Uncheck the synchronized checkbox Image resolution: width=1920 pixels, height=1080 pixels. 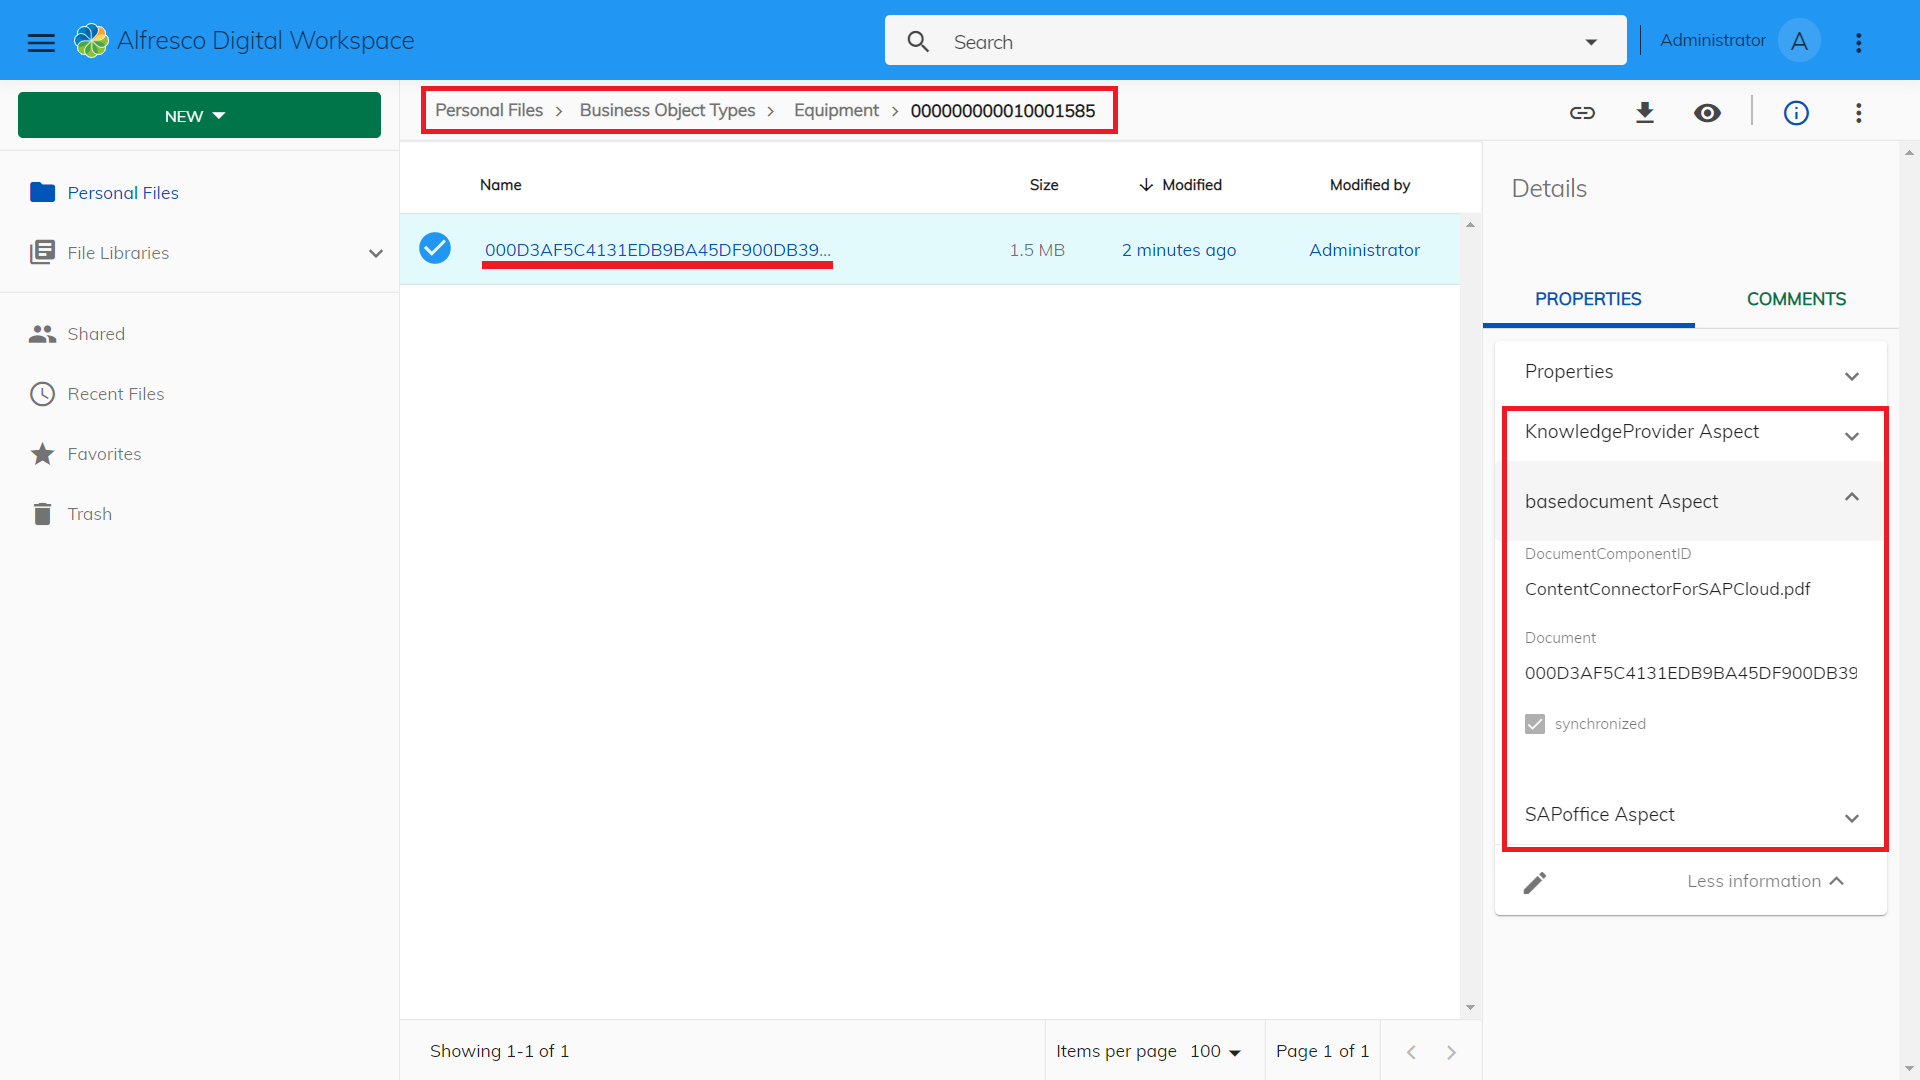1535,723
